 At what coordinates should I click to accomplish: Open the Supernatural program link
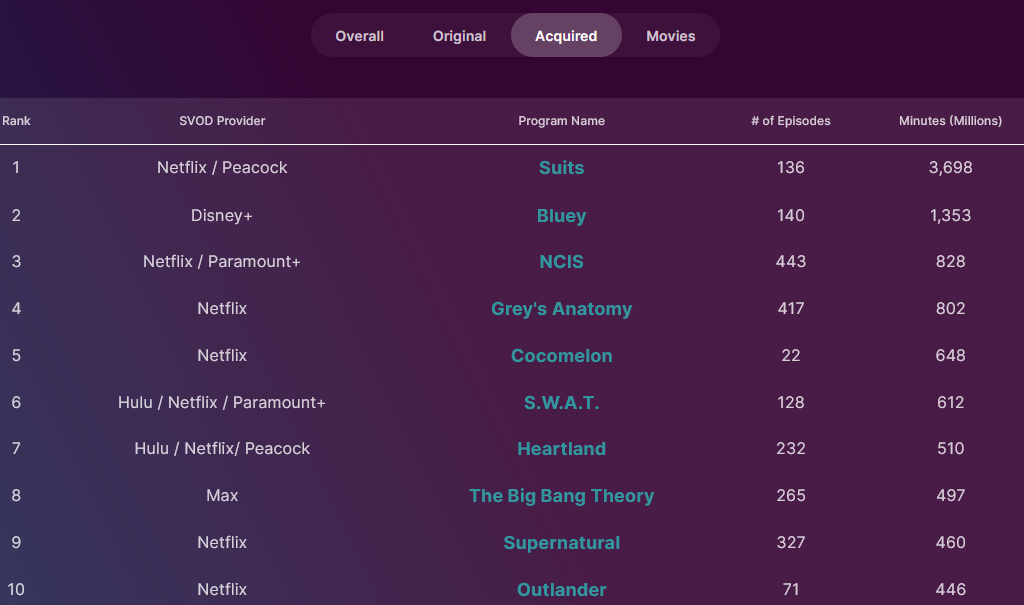[561, 543]
